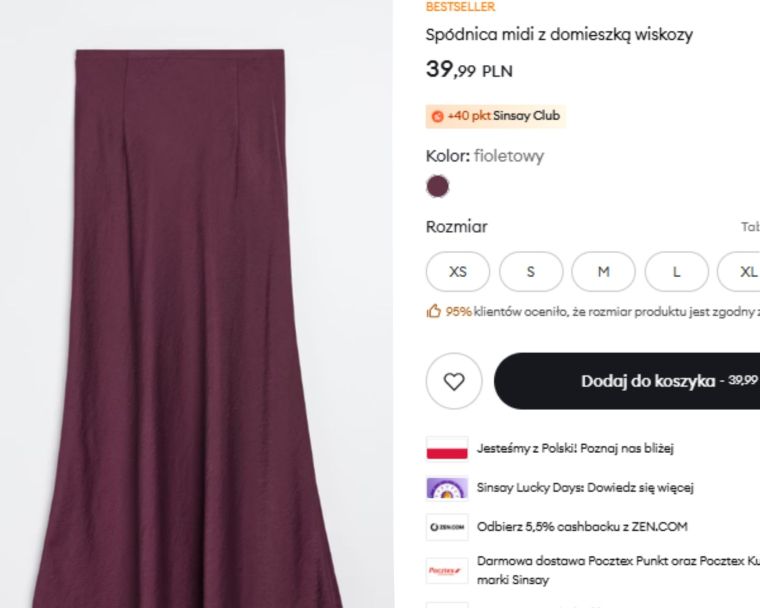760x608 pixels.
Task: Click Dodaj do koszyka button
Action: click(x=627, y=381)
